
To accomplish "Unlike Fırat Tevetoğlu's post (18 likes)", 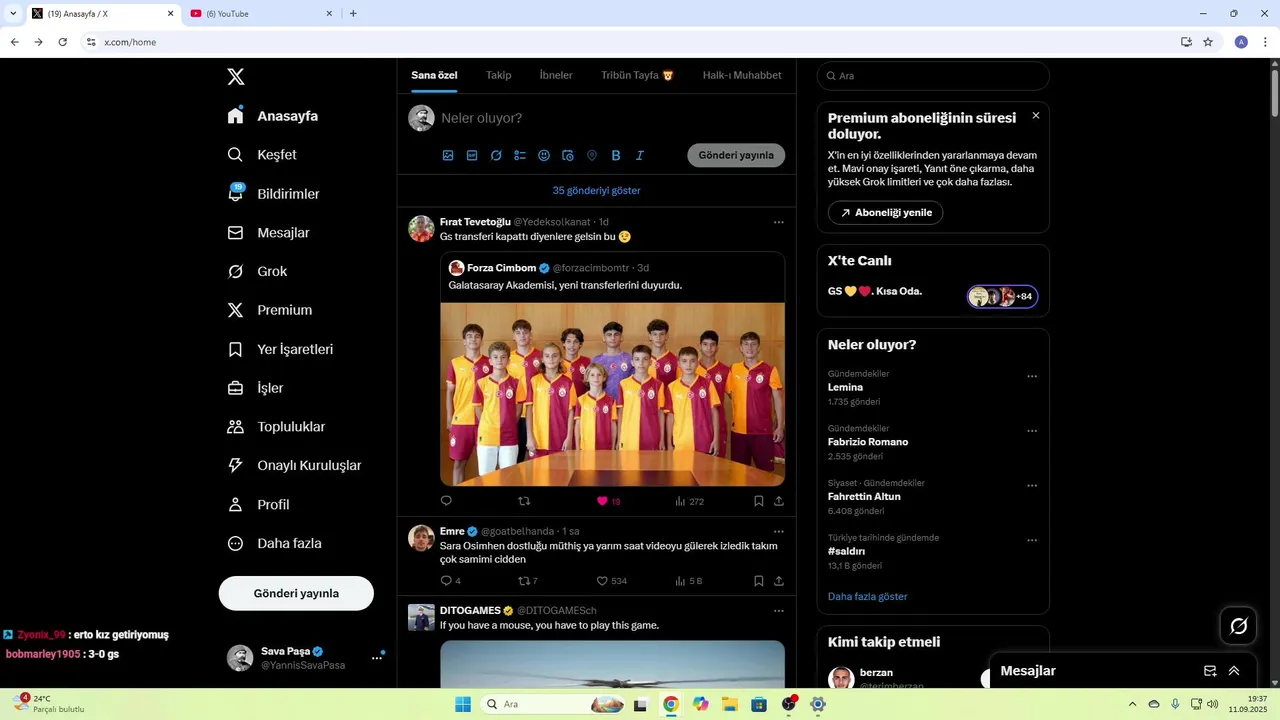I will (x=608, y=501).
